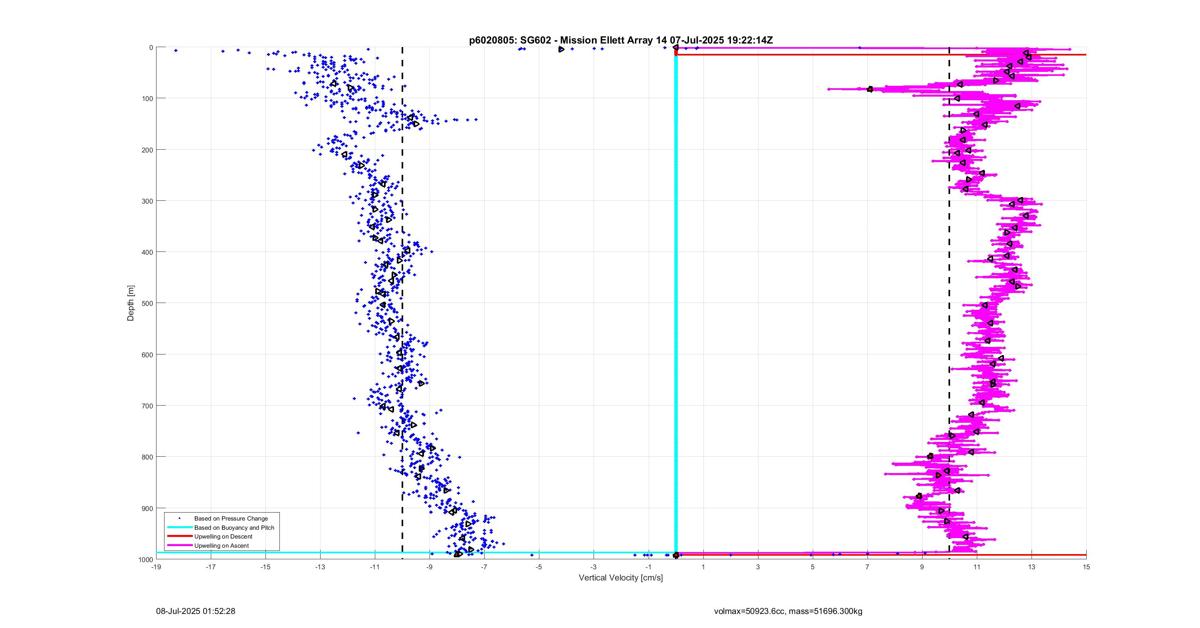
Task: Click the plot title 'p6020805: SG602 - Mission Ellett Array 14'
Action: pos(568,40)
